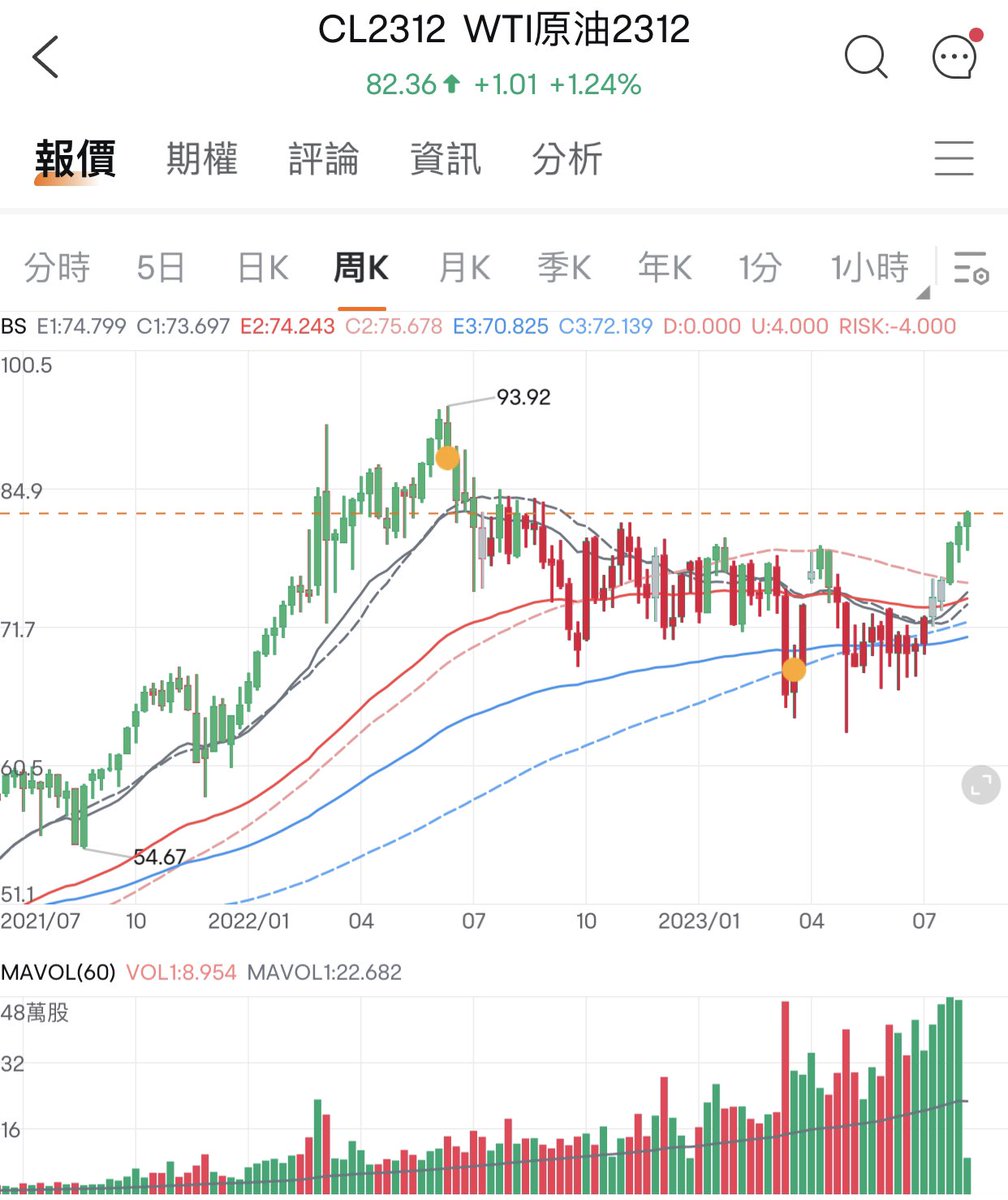Viewport: 1008px width, 1200px height.
Task: Tap the 54.67 low price label
Action: (160, 857)
